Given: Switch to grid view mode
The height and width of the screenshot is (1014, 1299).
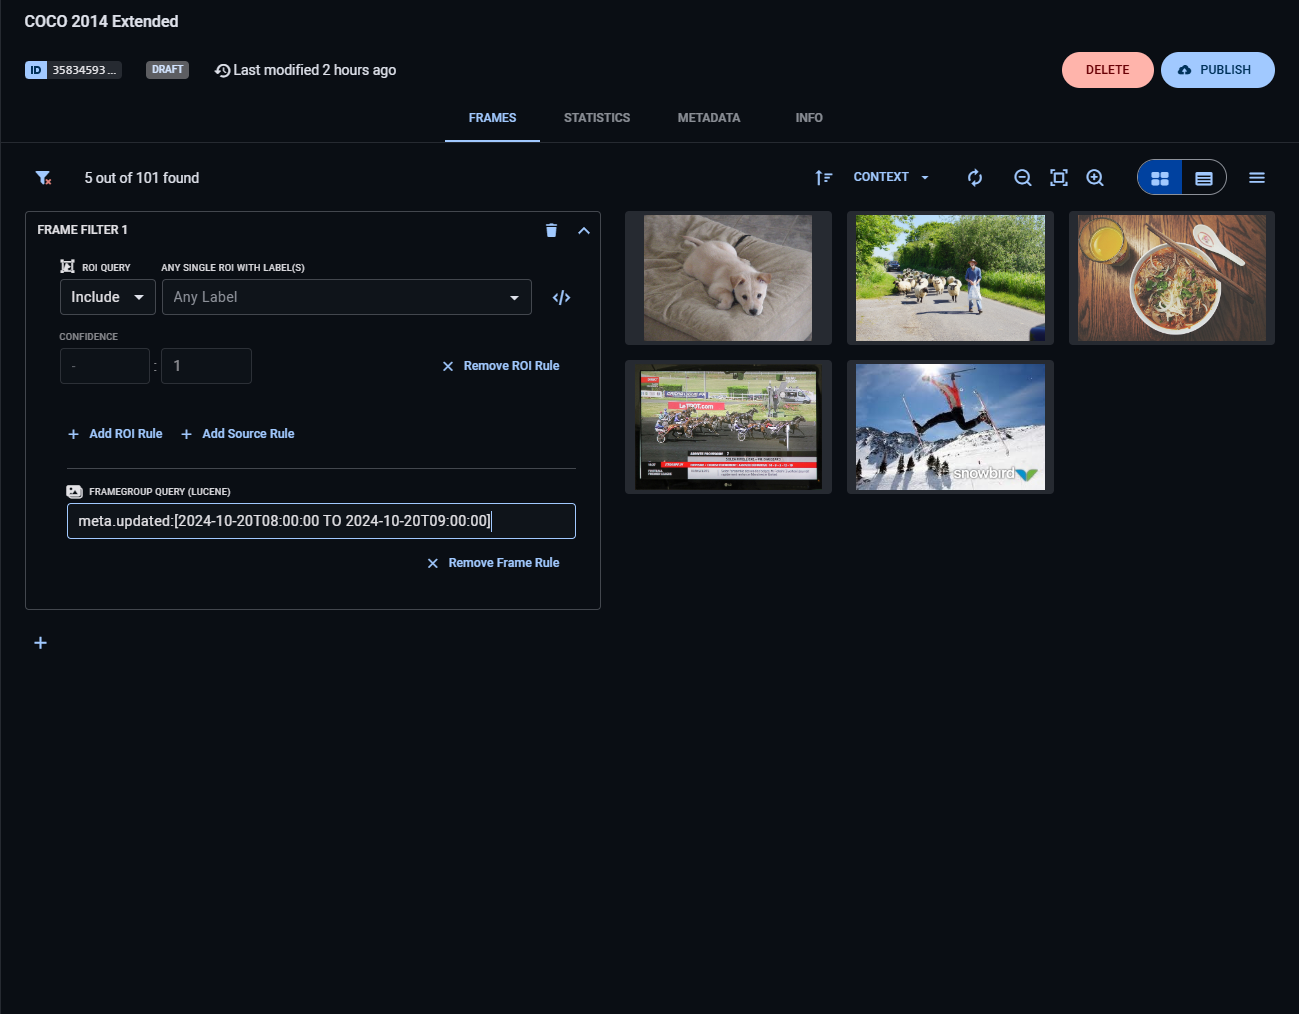Looking at the screenshot, I should click(1160, 178).
